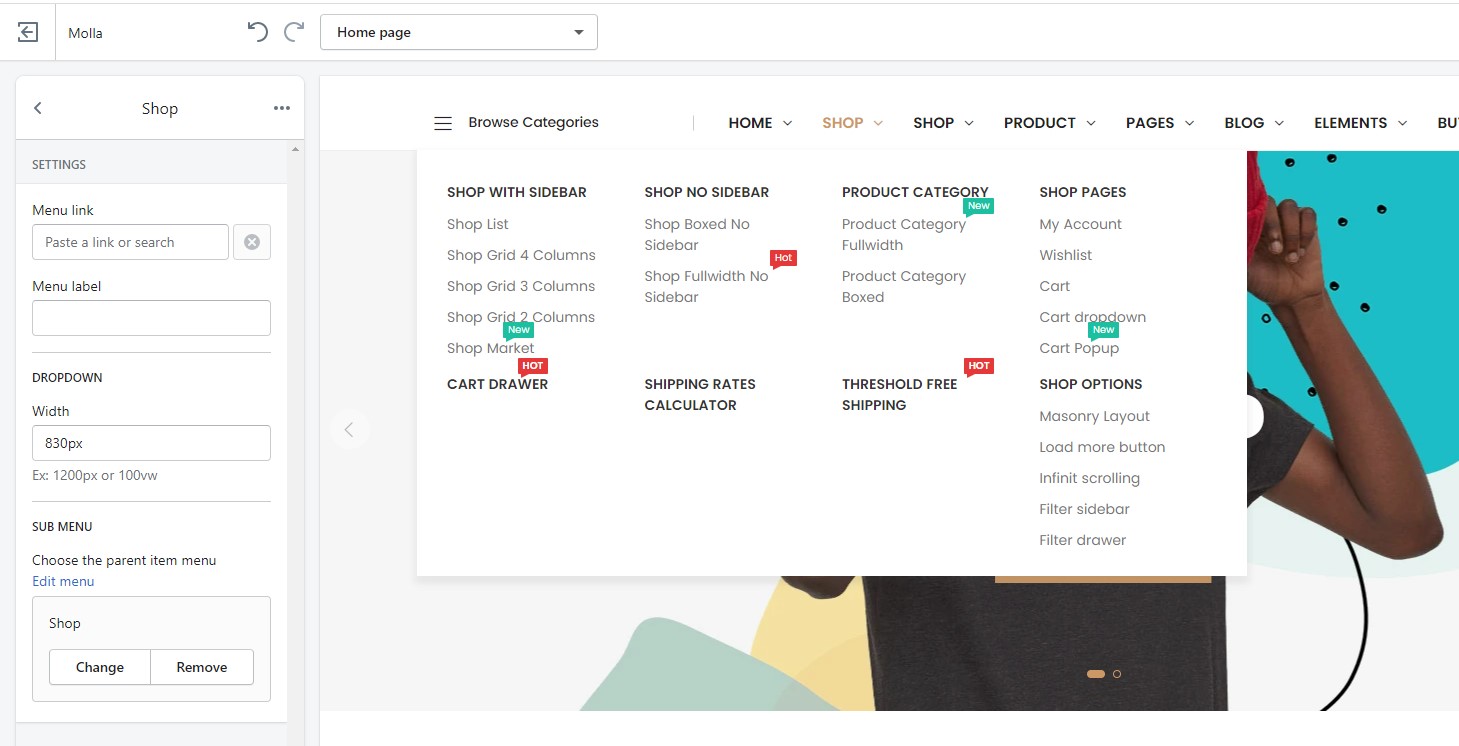Click the Edit menu link

click(63, 581)
